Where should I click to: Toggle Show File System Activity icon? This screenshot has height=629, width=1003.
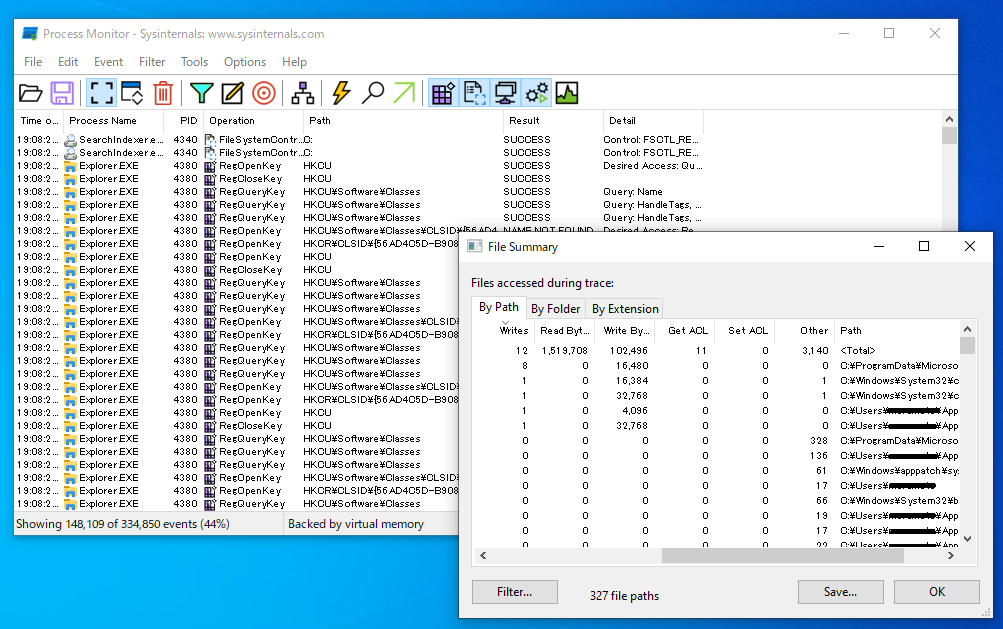click(x=475, y=93)
